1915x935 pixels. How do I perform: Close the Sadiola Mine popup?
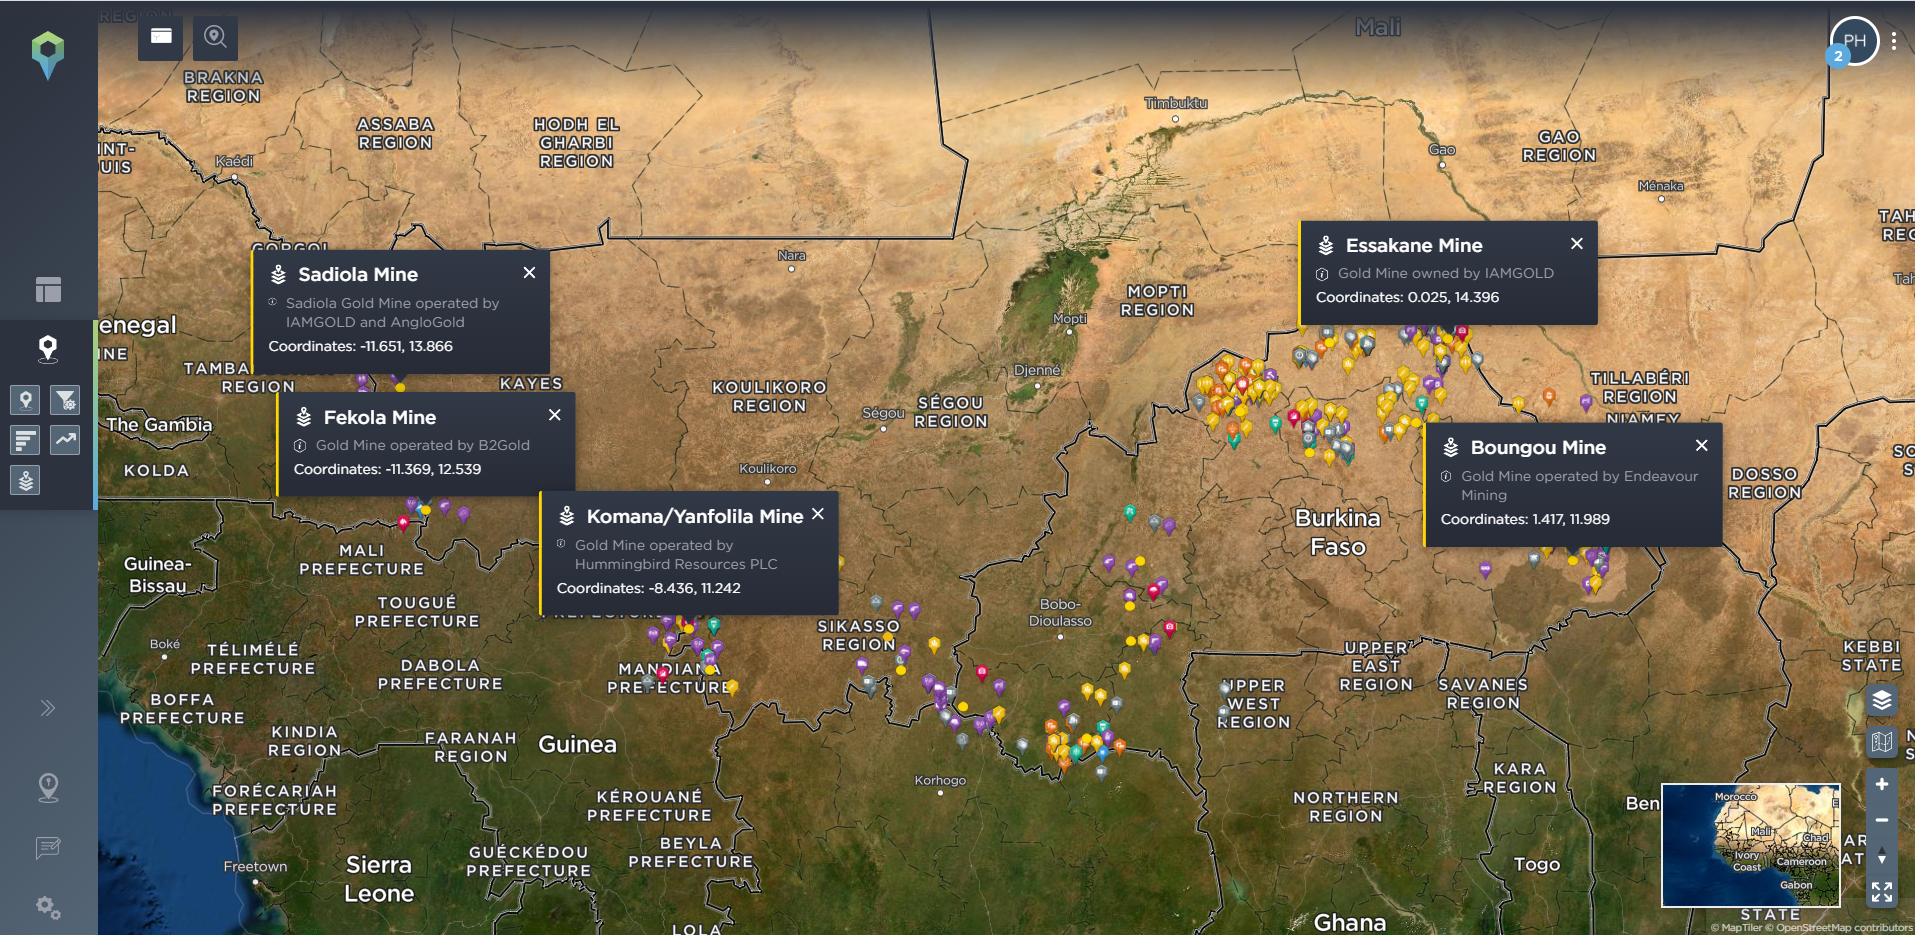pos(530,272)
